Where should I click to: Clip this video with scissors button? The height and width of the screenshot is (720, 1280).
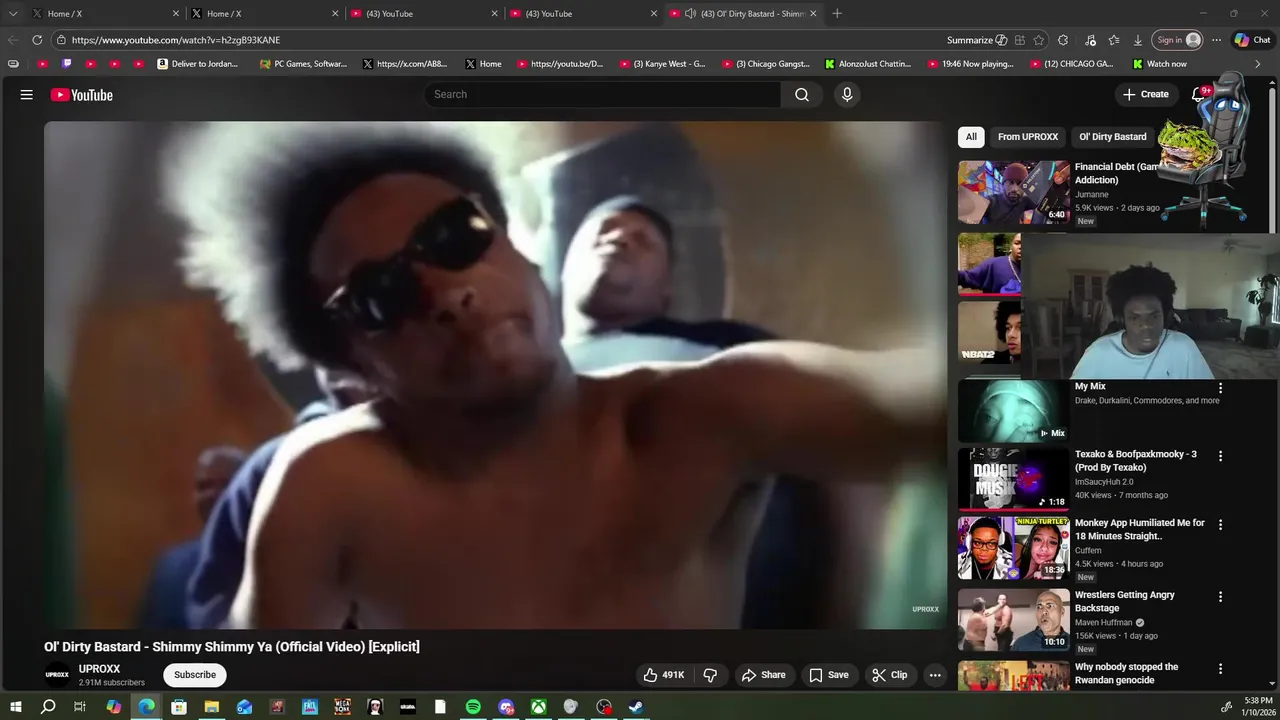tap(890, 675)
